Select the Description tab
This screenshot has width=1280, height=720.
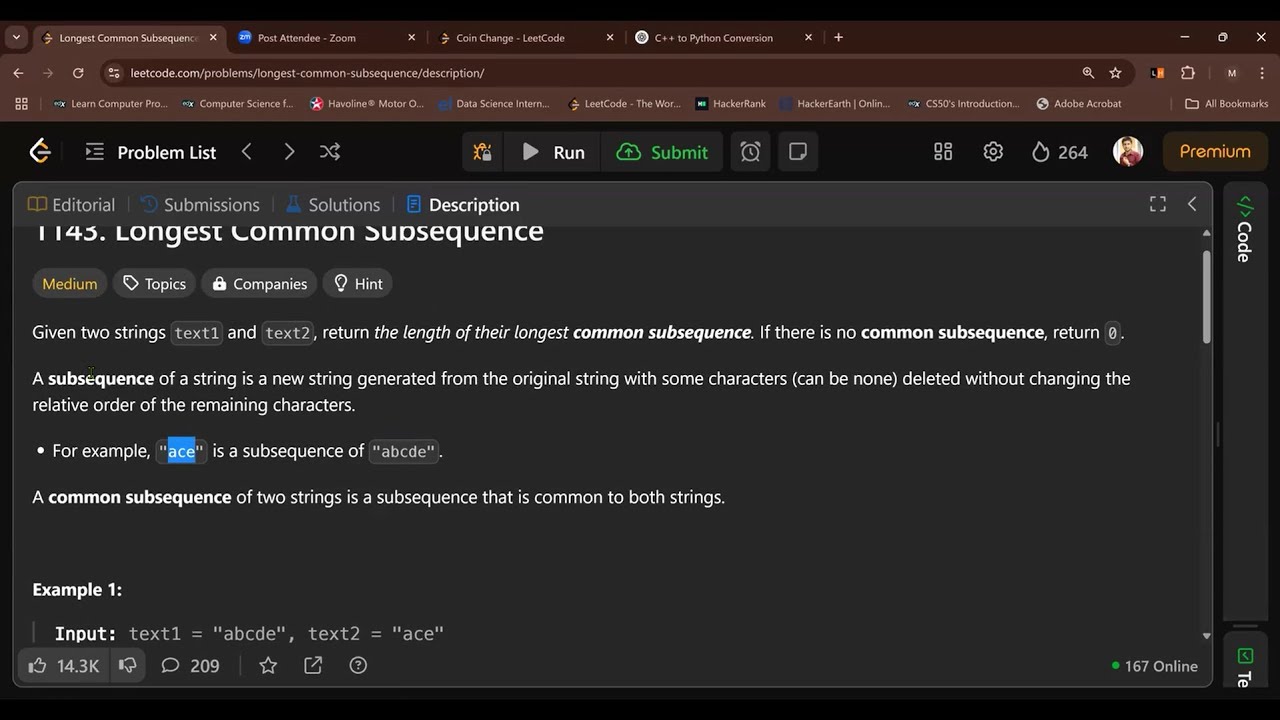[x=463, y=205]
